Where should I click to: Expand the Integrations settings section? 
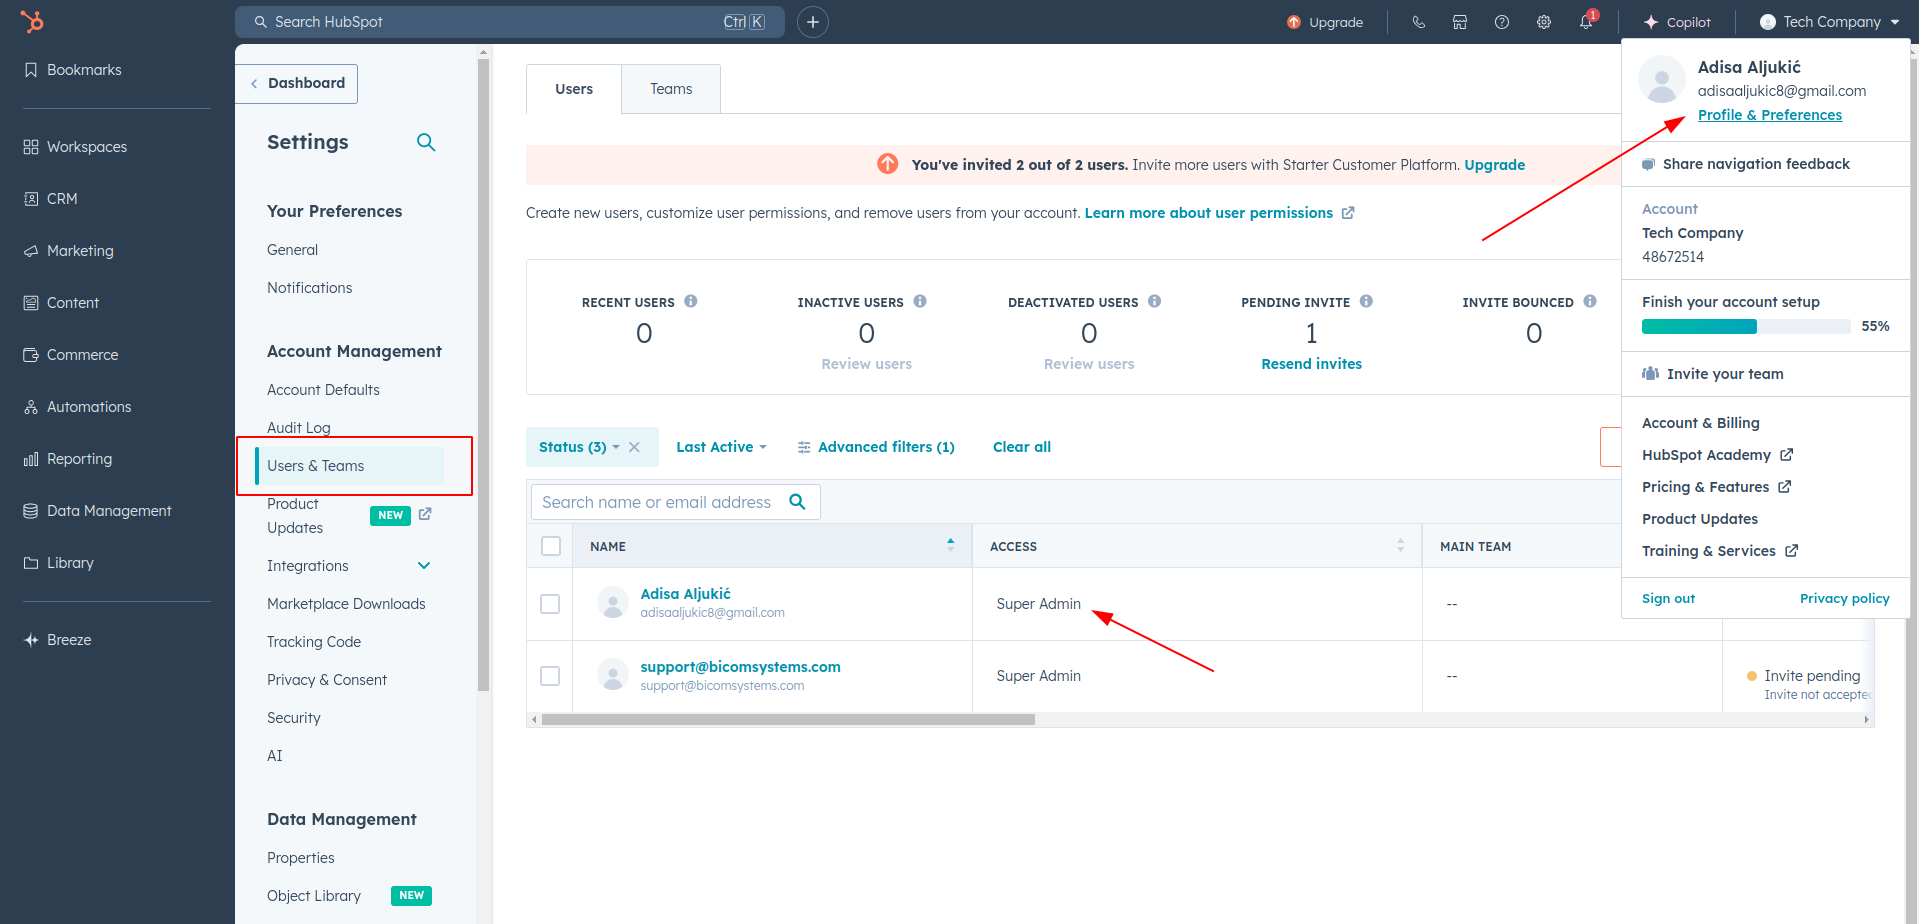(x=424, y=566)
